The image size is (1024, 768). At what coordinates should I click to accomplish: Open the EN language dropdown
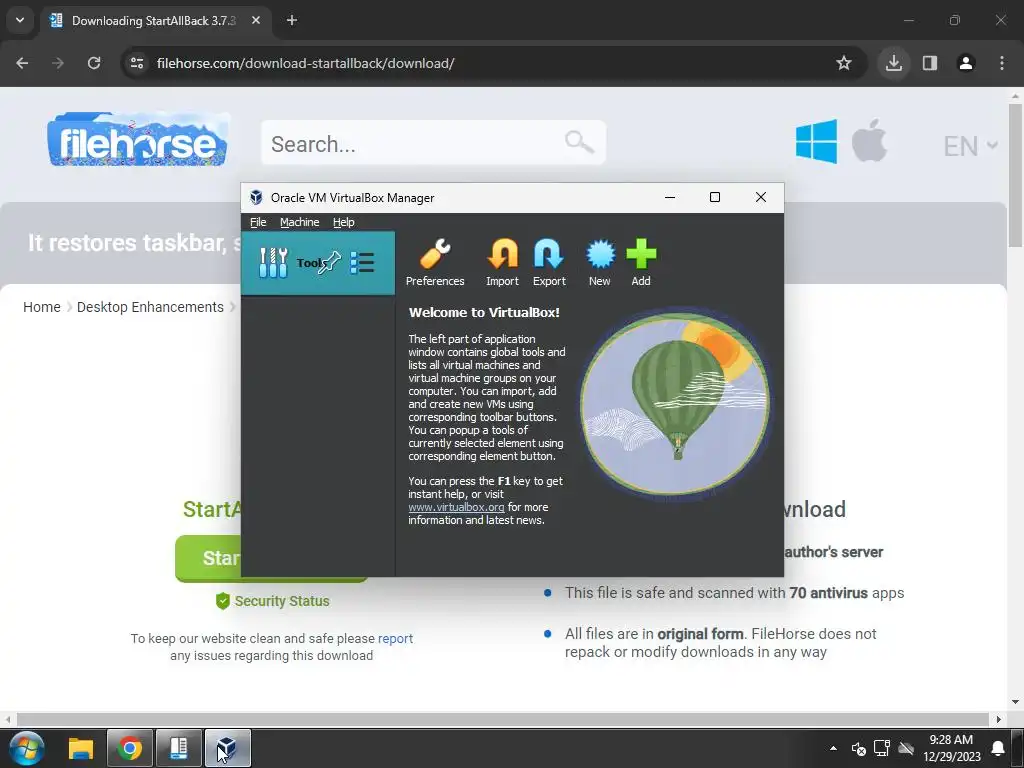[970, 146]
